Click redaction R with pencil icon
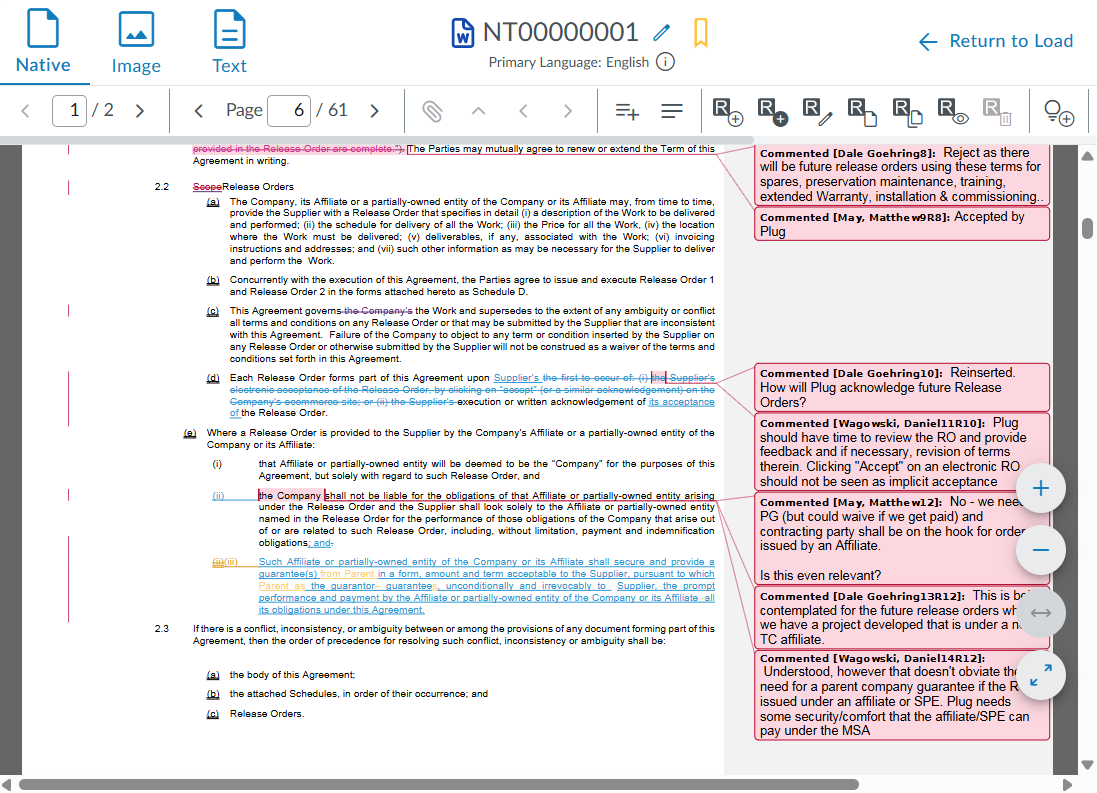The image size is (1097, 793). 817,111
